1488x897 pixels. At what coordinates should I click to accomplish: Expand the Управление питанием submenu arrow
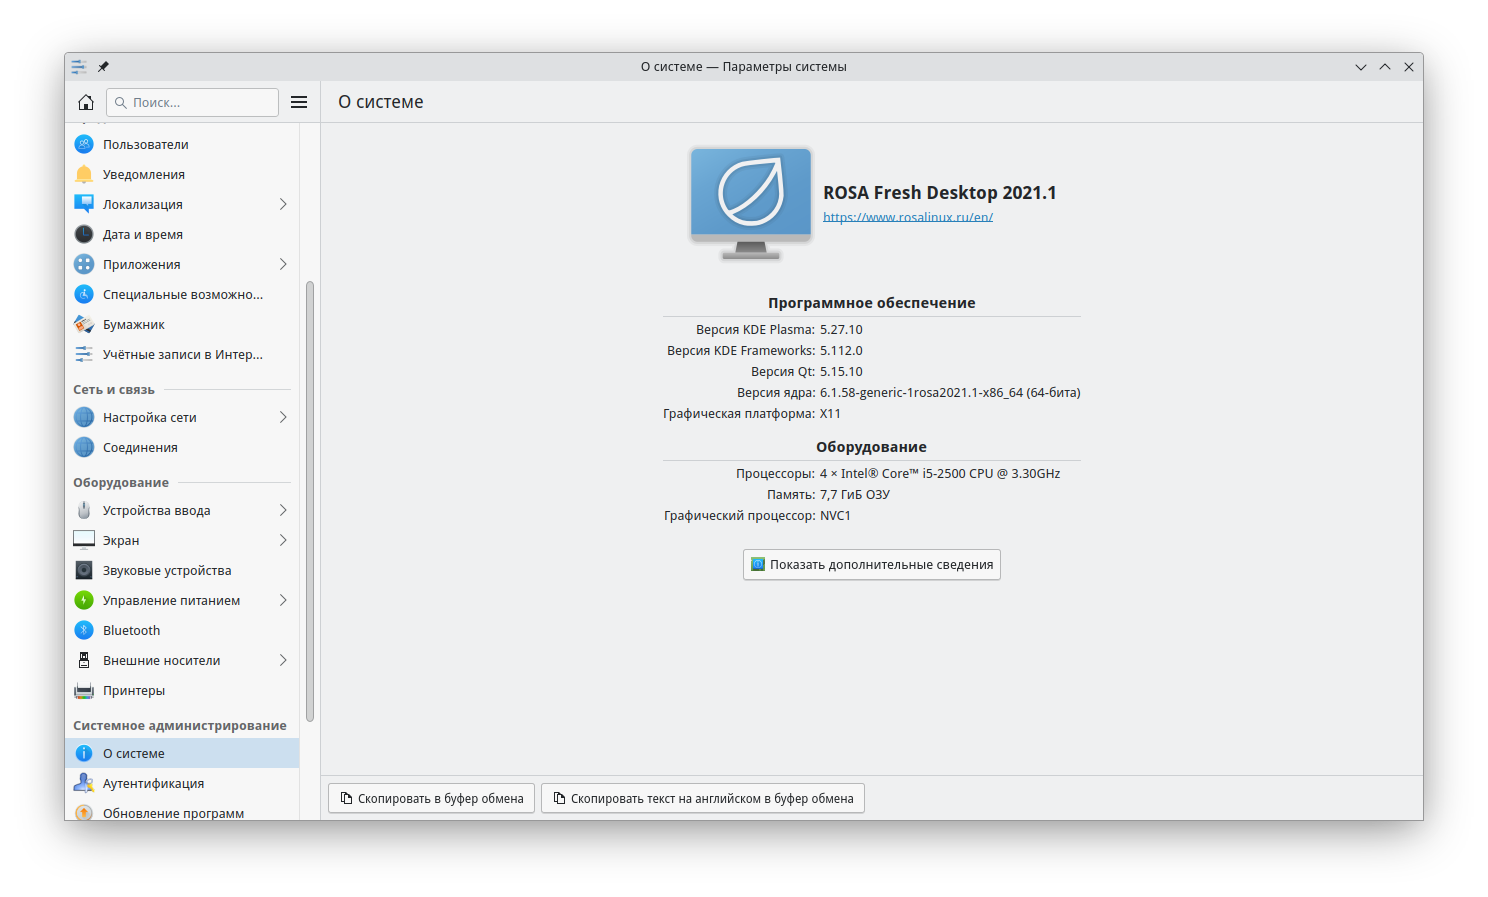coord(283,600)
